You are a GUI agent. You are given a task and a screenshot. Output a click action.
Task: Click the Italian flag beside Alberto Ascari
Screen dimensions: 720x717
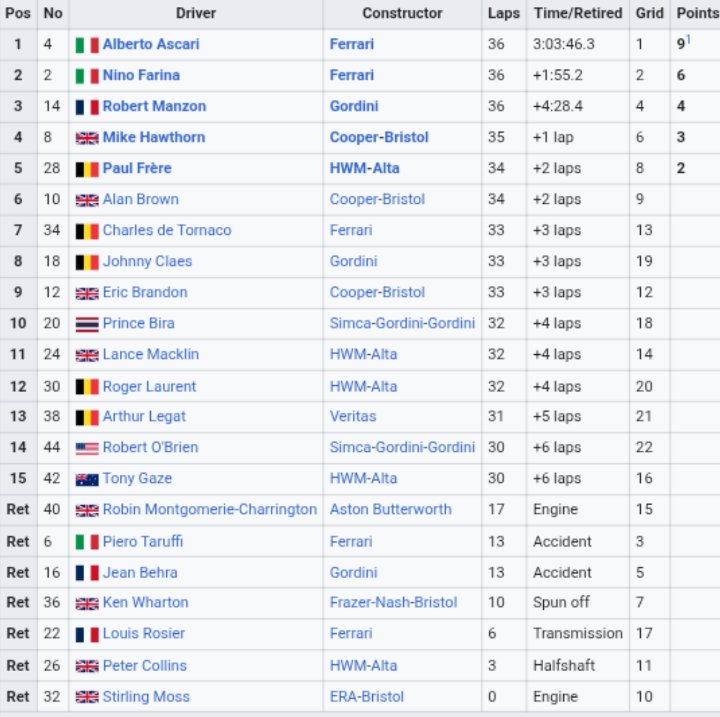click(87, 45)
